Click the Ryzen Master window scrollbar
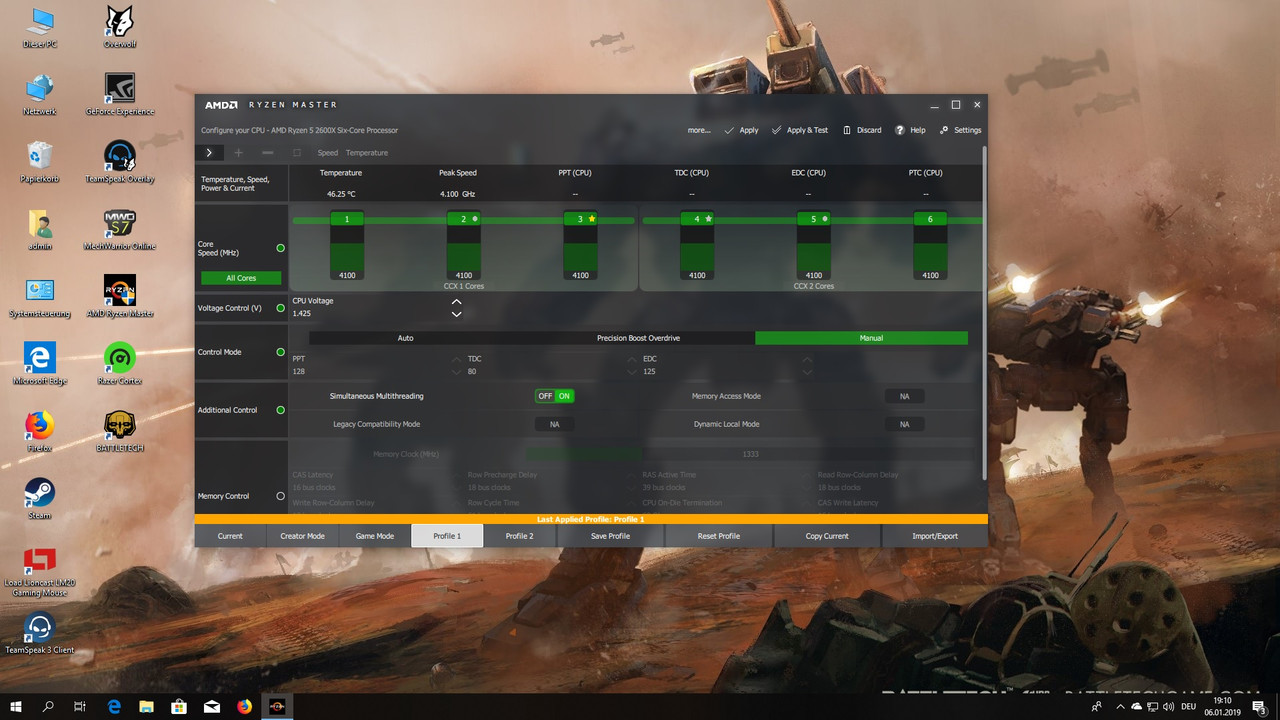1280x720 pixels. click(x=984, y=312)
